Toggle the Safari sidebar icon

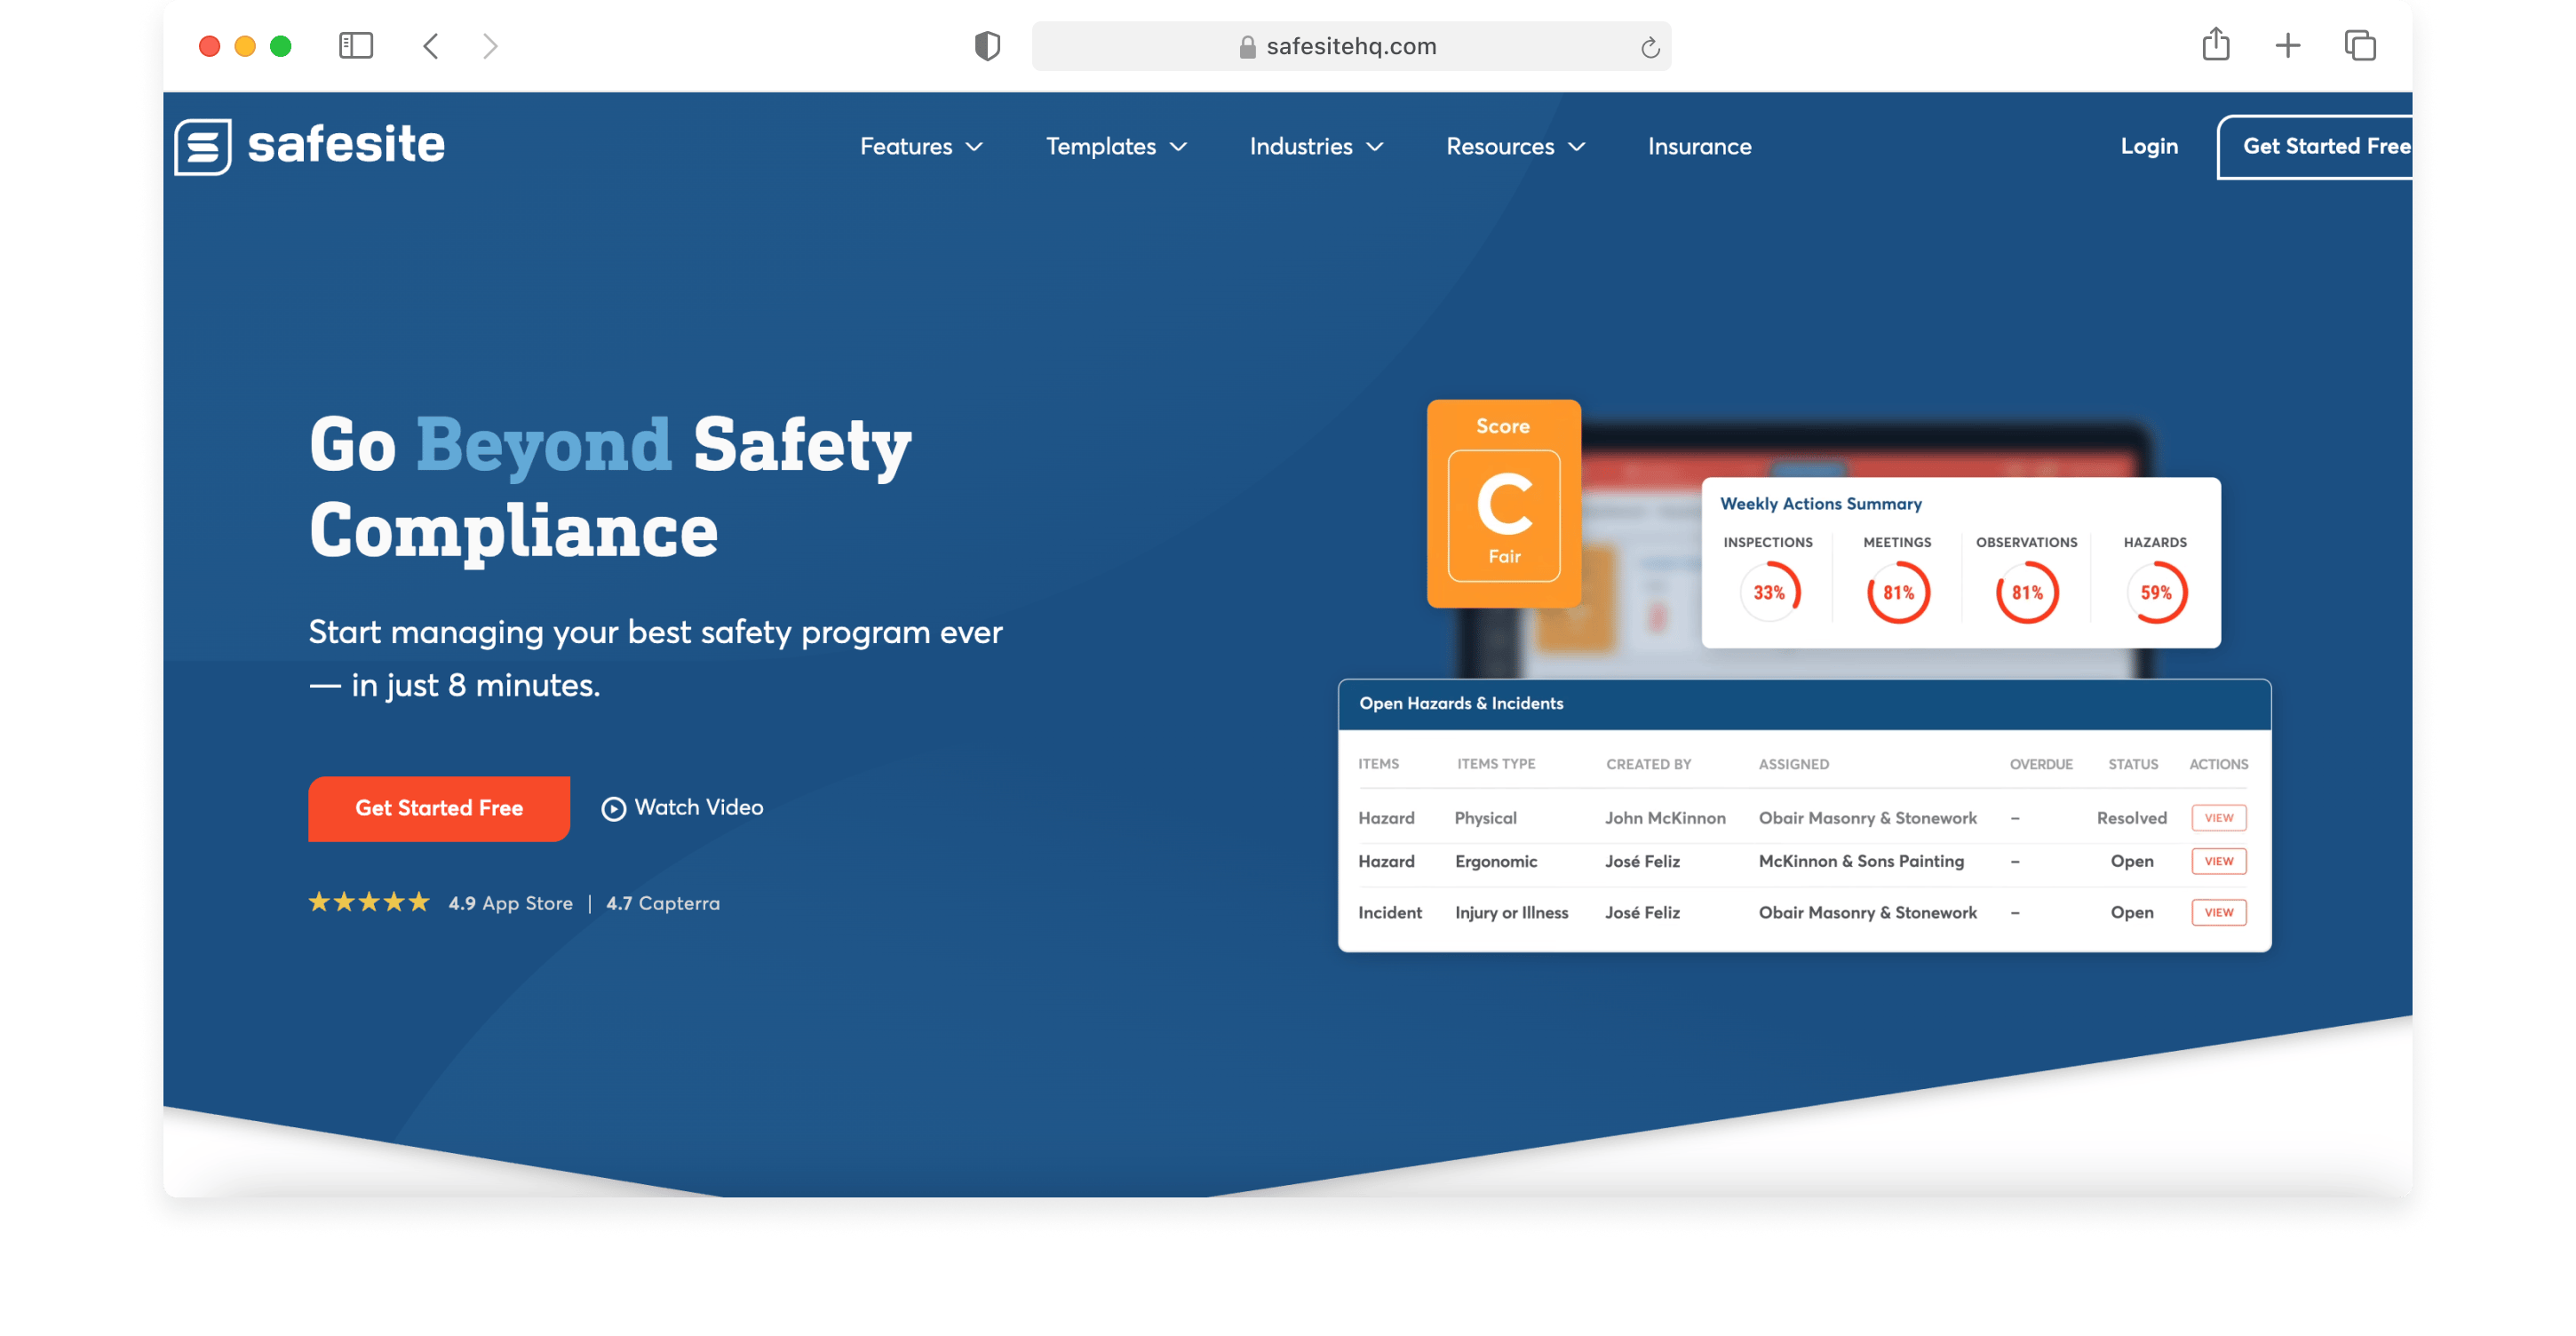356,46
